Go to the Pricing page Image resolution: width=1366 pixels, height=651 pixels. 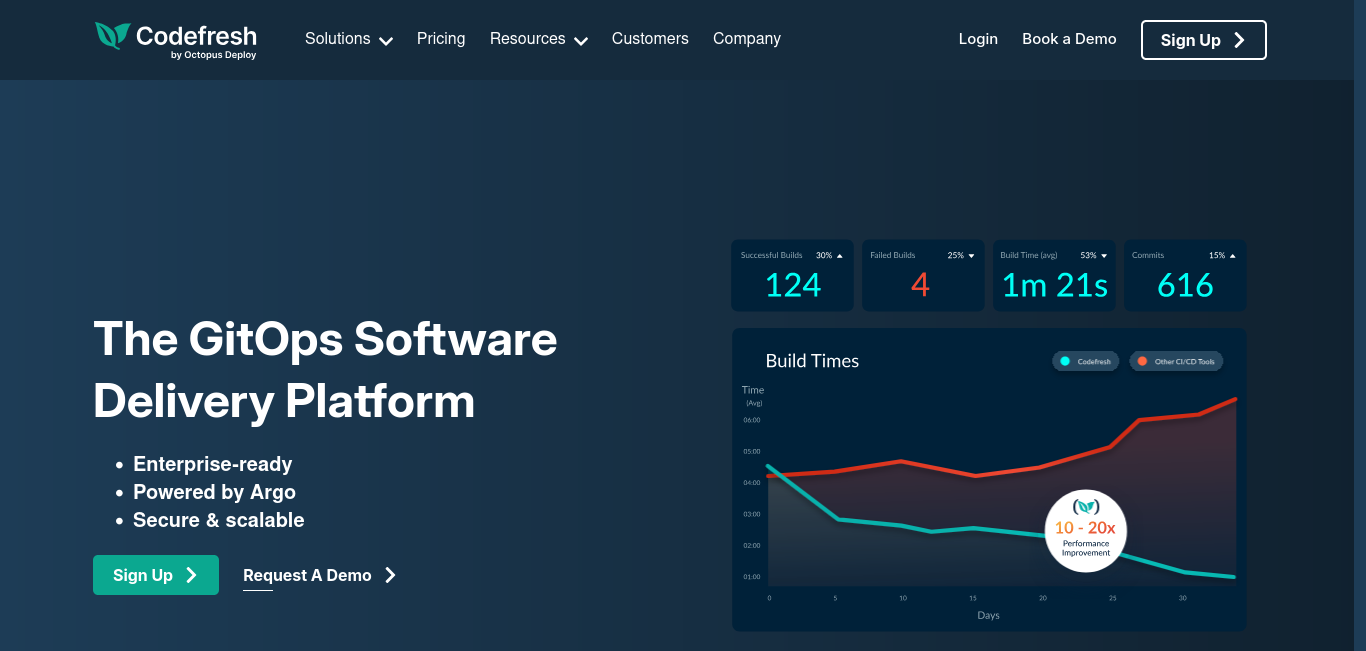441,39
